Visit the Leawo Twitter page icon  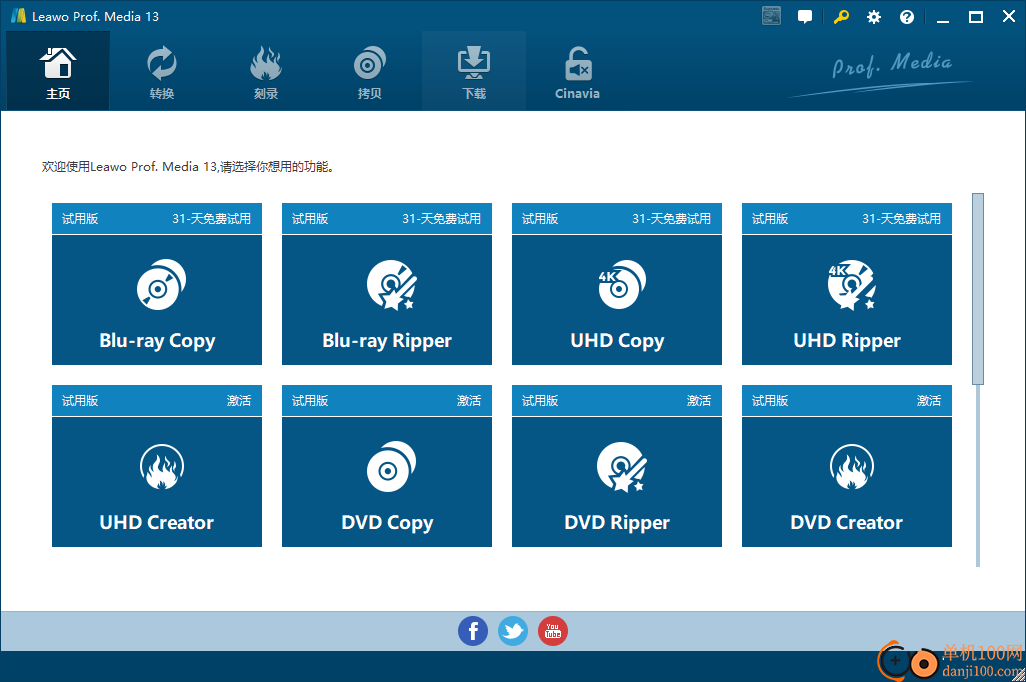tap(513, 631)
